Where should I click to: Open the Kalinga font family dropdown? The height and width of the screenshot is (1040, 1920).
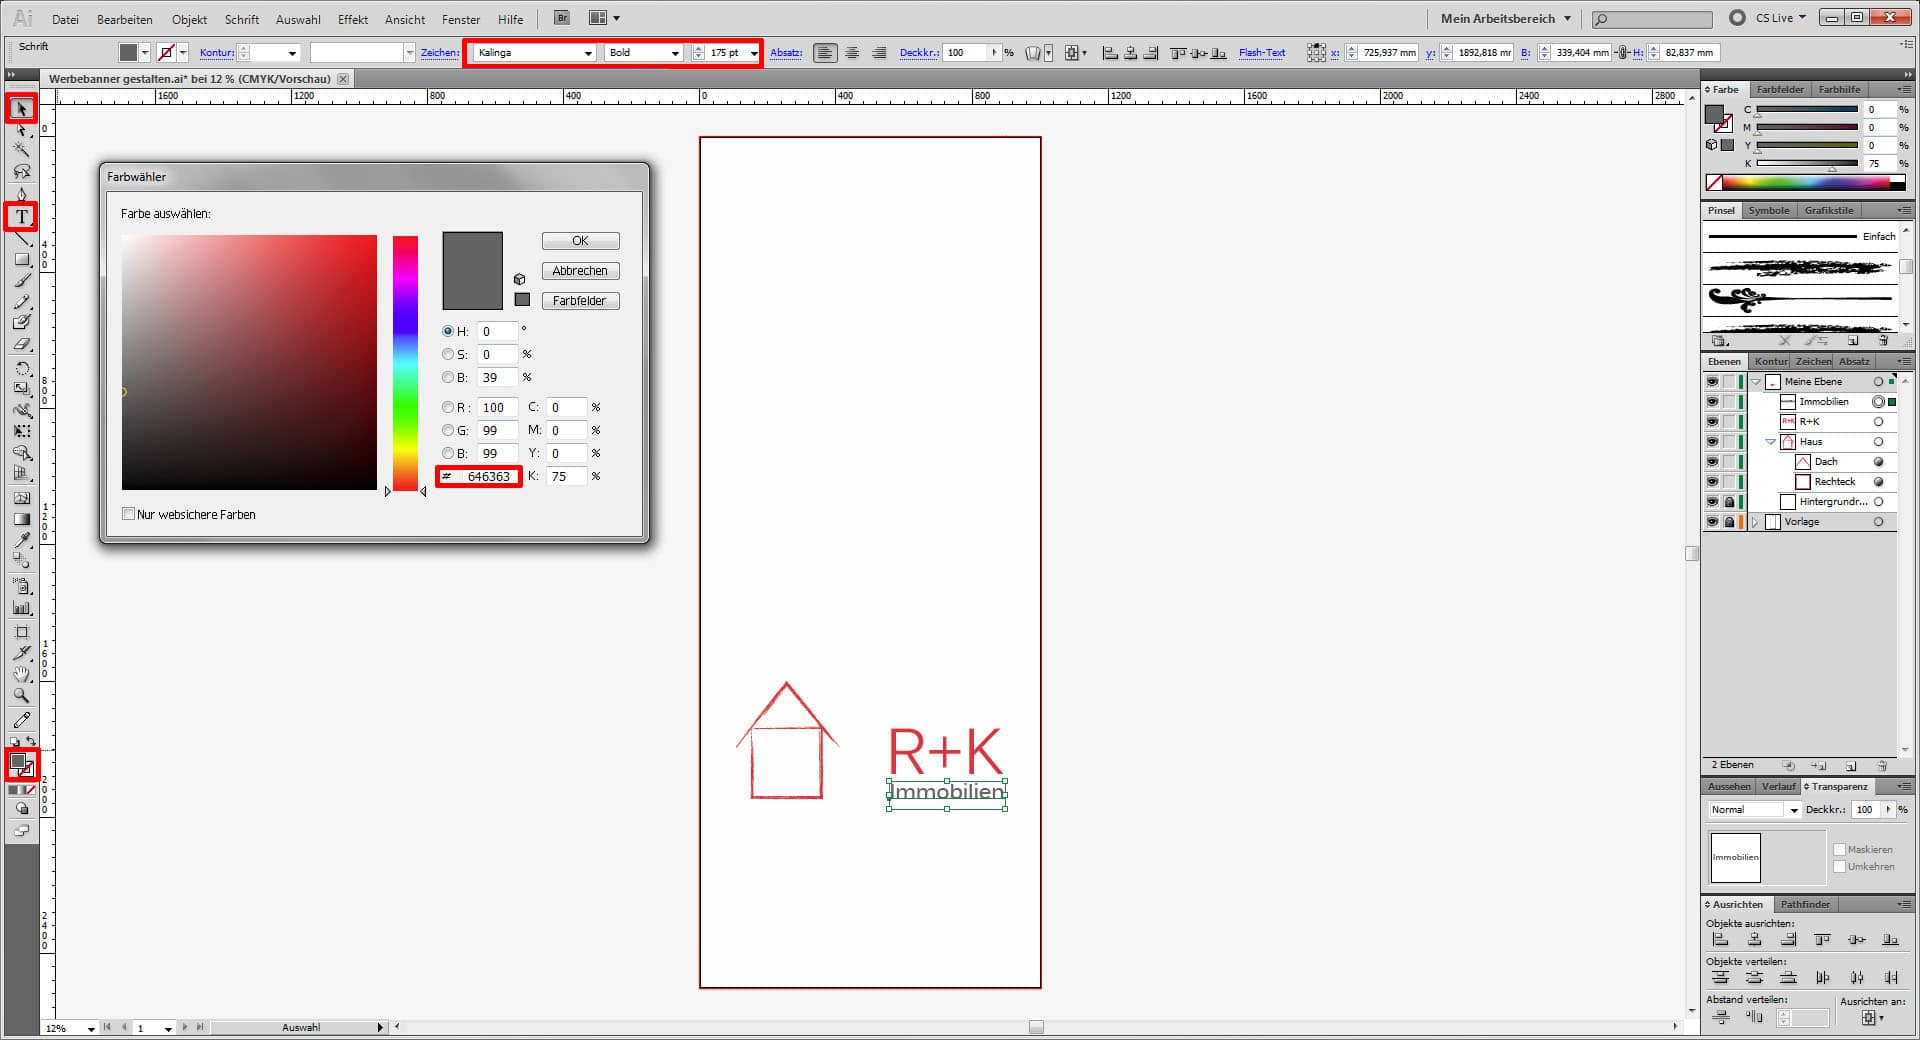[x=587, y=53]
